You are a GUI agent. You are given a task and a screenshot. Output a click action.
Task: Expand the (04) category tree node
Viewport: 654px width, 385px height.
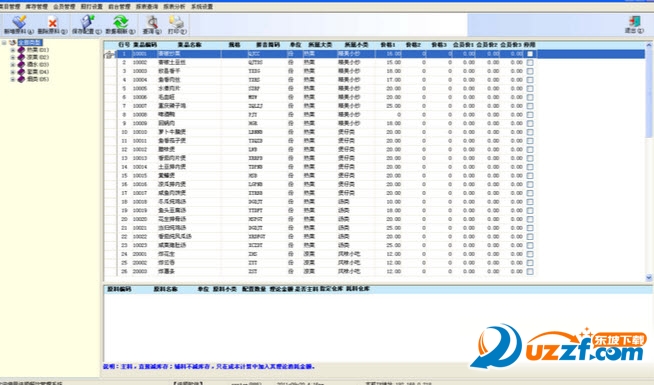(x=13, y=72)
